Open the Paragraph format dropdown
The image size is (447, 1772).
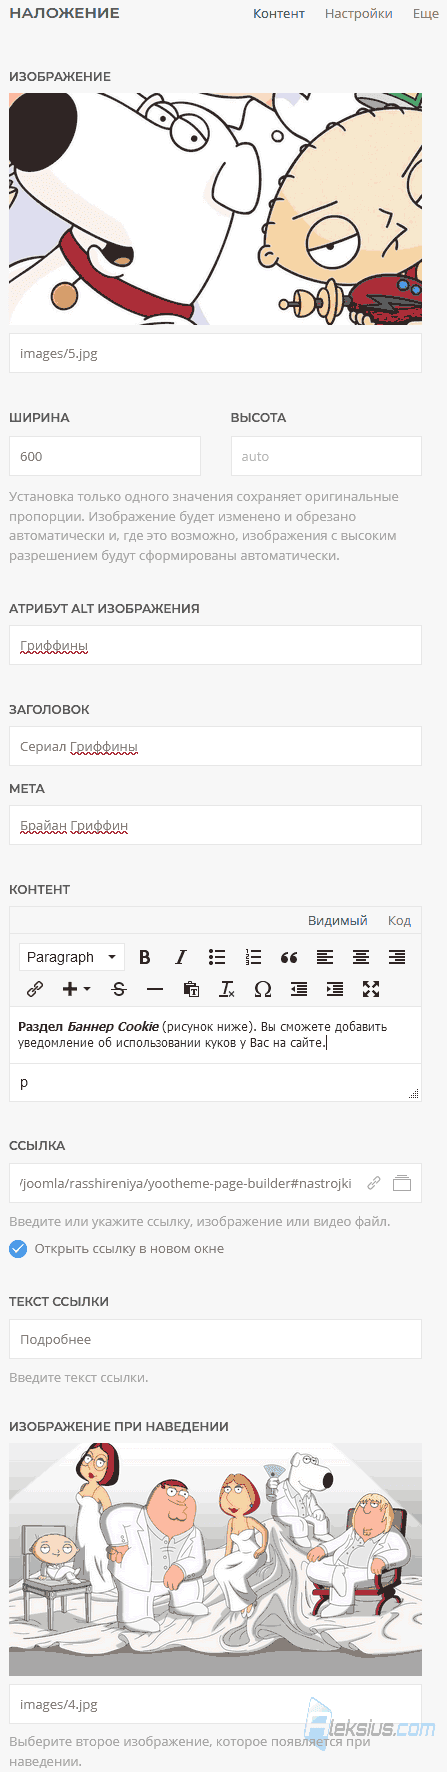(72, 957)
